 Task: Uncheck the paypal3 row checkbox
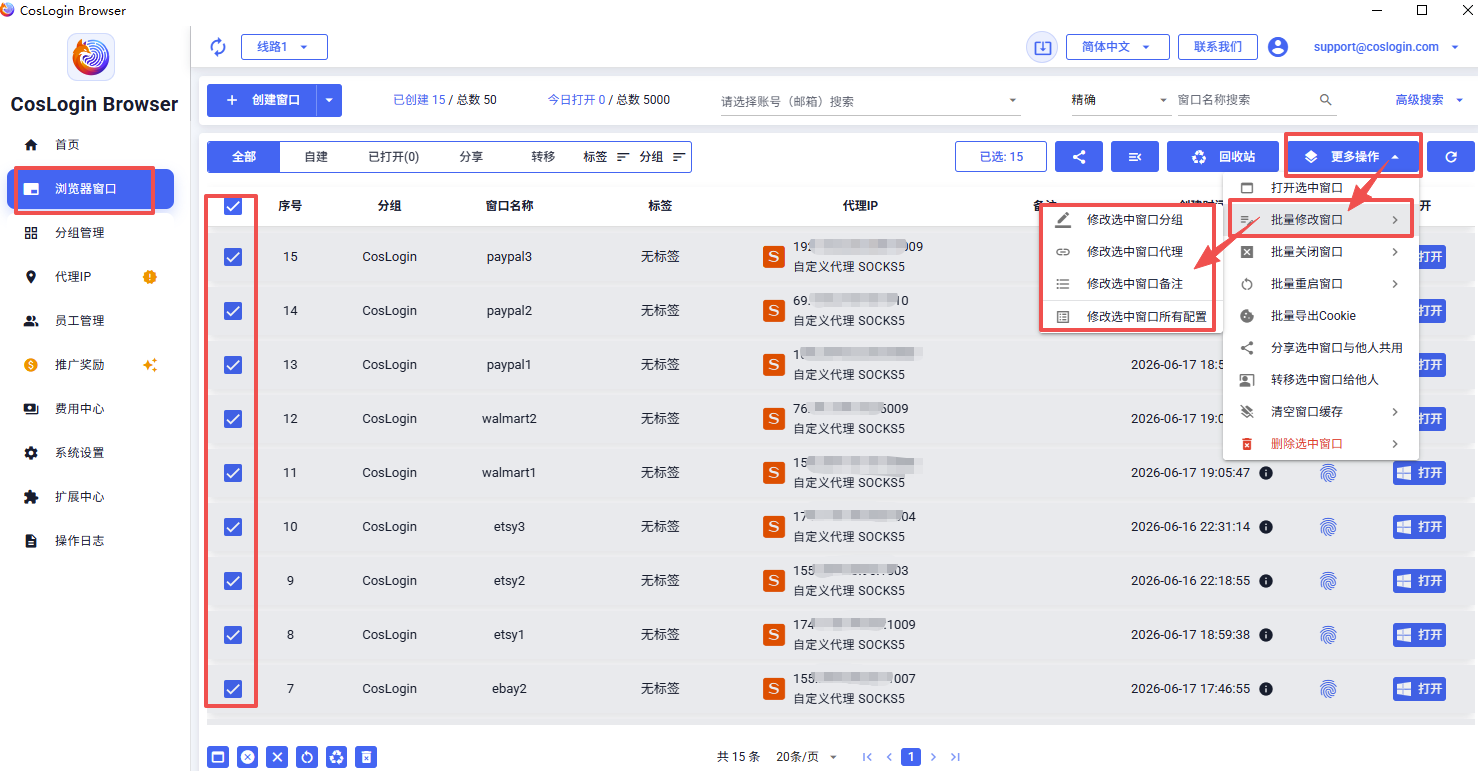pyautogui.click(x=233, y=257)
